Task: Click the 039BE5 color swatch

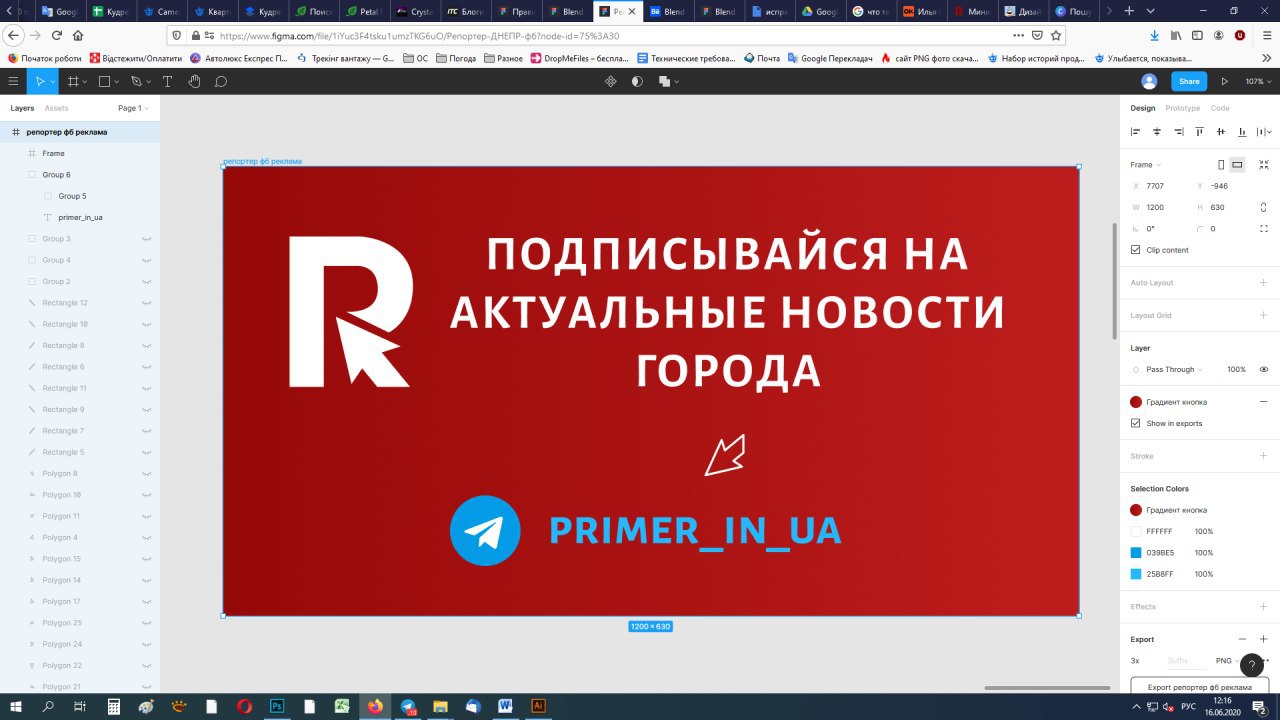Action: tap(1136, 553)
